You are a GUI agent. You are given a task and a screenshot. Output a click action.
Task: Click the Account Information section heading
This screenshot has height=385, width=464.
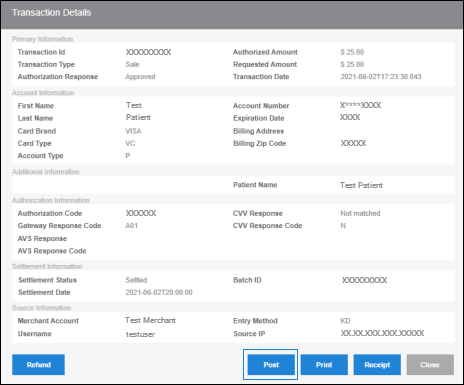(43, 93)
